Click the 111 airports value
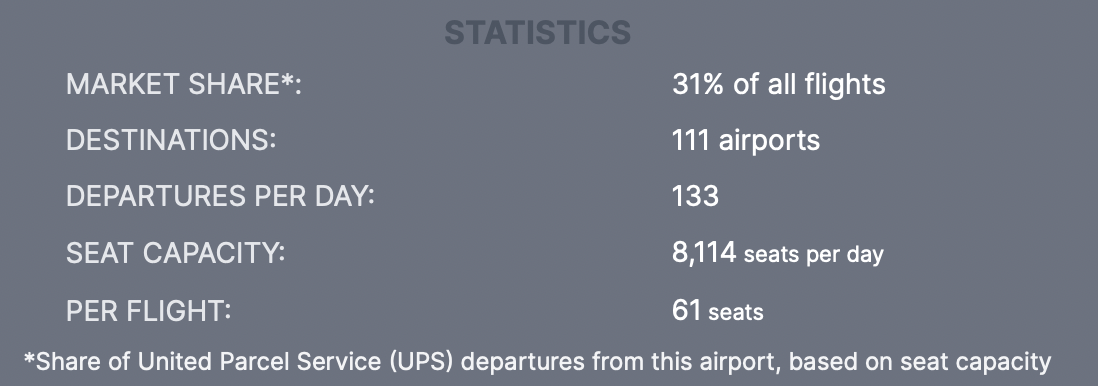This screenshot has height=386, width=1098. pos(746,140)
